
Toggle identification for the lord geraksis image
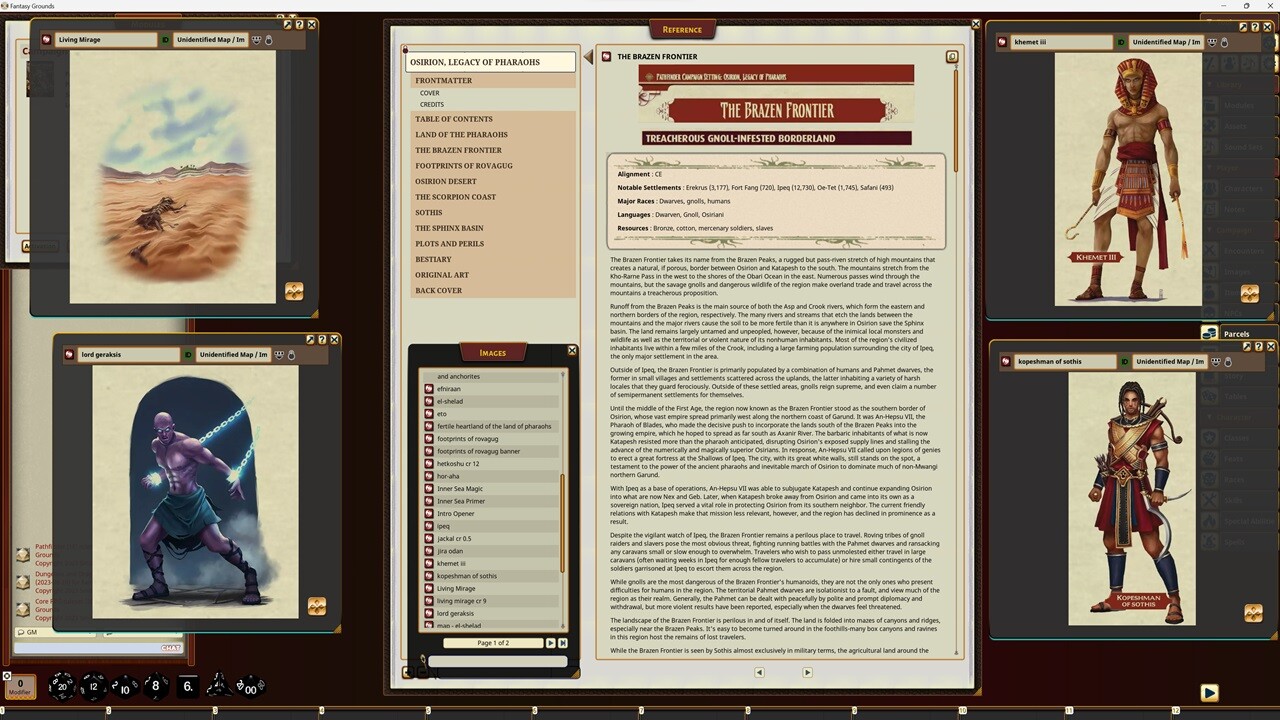[186, 354]
